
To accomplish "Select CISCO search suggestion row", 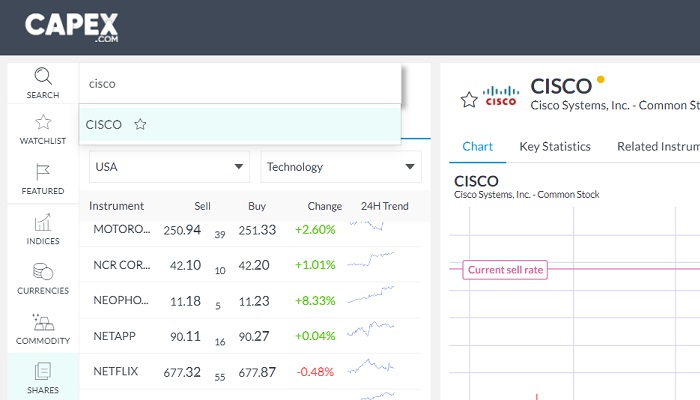I will [x=240, y=124].
